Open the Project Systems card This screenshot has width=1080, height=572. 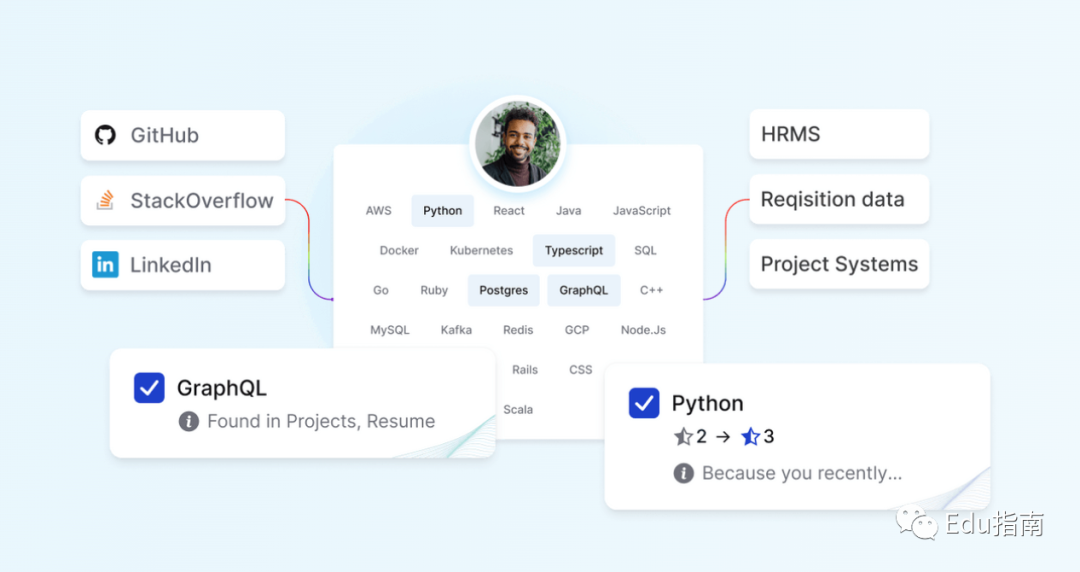(839, 264)
